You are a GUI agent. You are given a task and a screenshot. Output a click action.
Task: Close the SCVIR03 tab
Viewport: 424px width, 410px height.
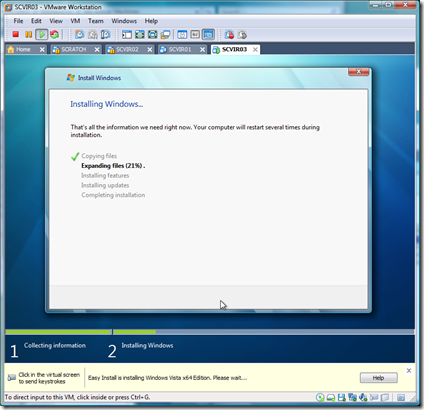(x=255, y=49)
